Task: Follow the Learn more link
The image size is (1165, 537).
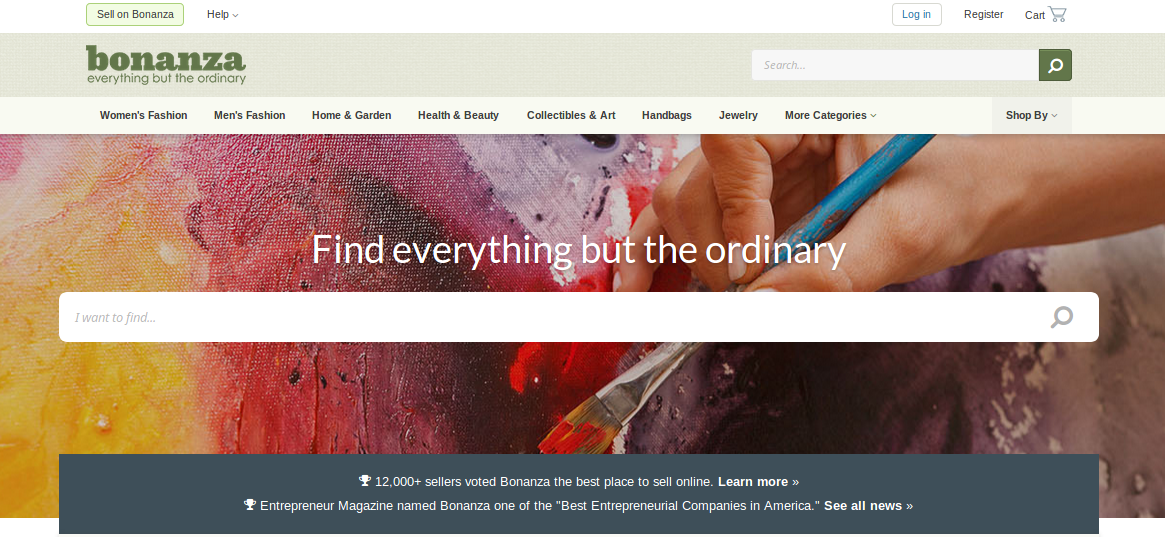Action: pyautogui.click(x=753, y=481)
